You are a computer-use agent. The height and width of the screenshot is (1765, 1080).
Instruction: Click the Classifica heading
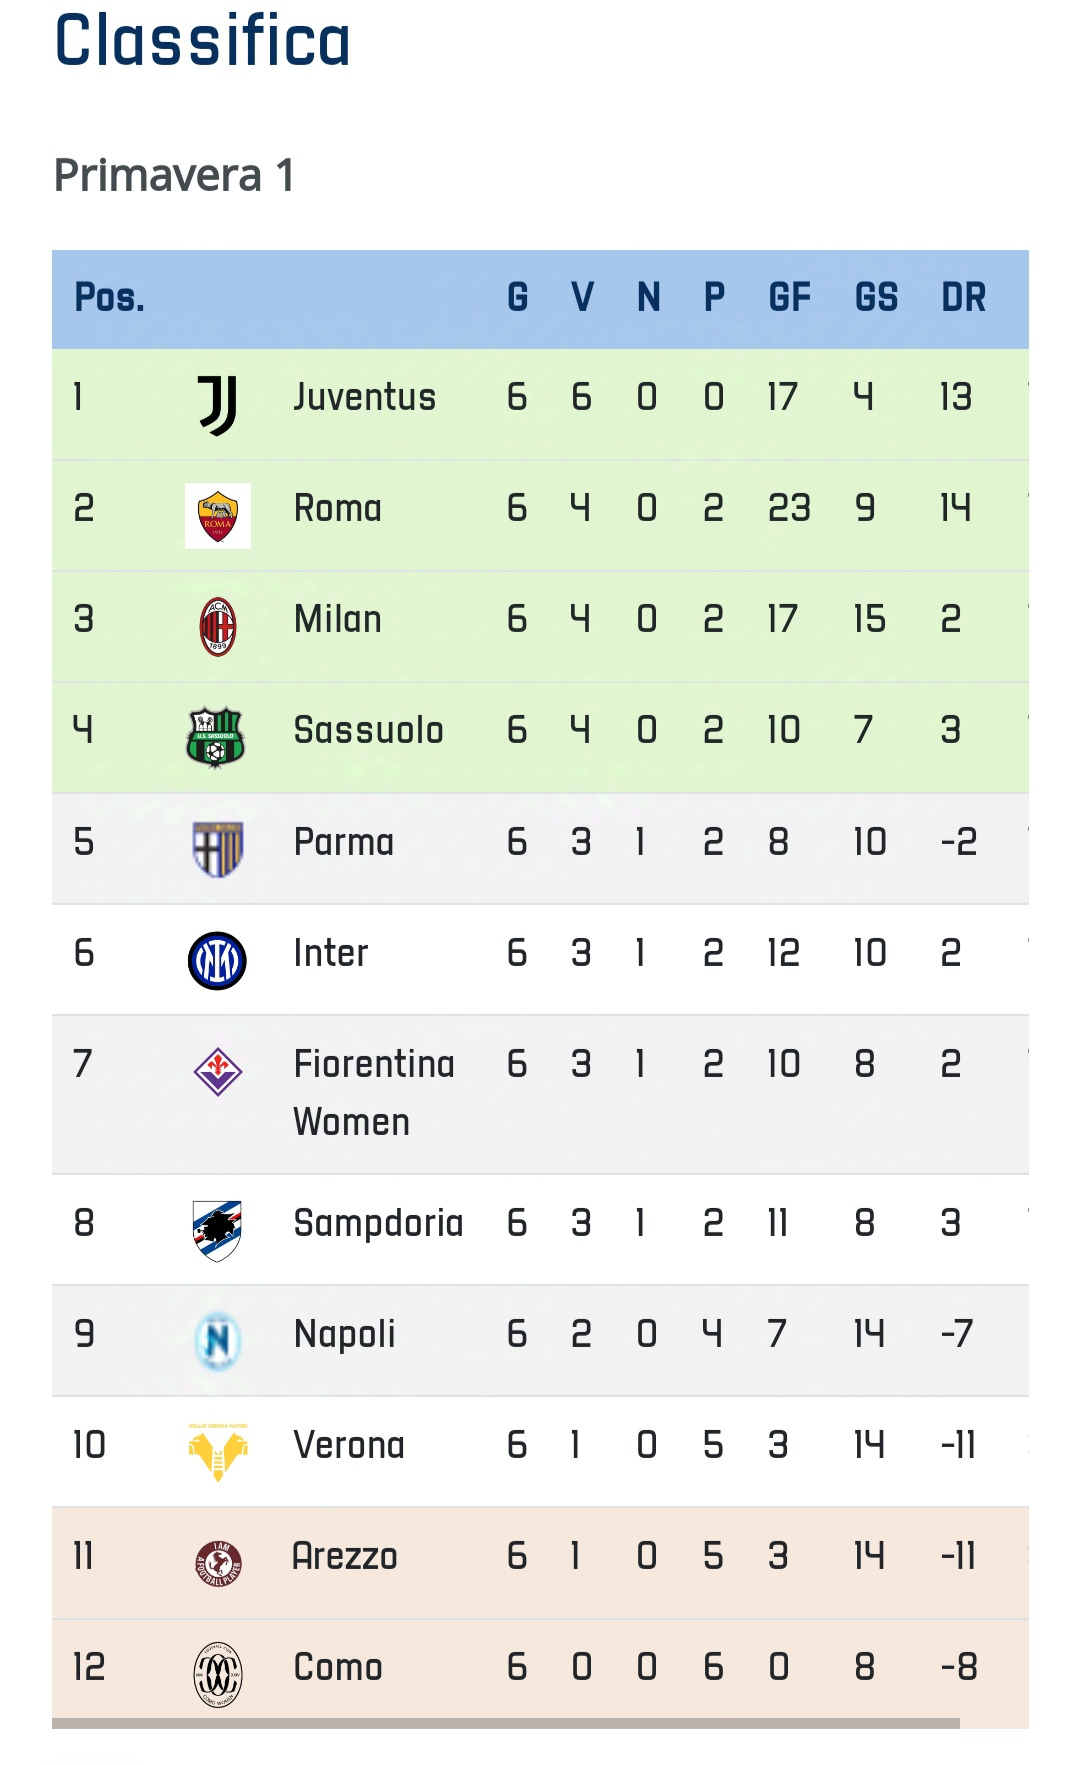203,40
